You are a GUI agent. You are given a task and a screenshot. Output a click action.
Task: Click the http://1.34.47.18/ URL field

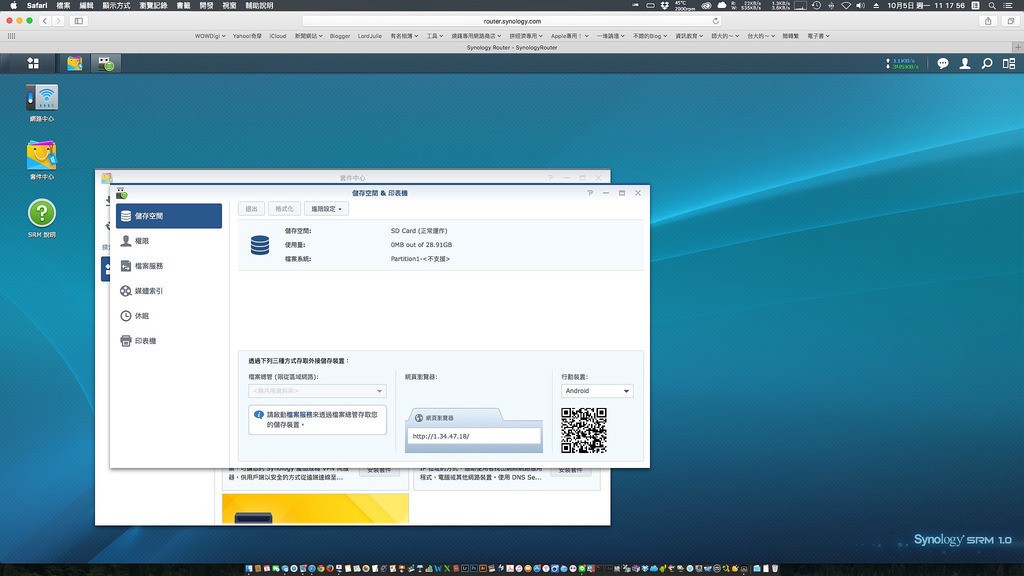(x=474, y=436)
